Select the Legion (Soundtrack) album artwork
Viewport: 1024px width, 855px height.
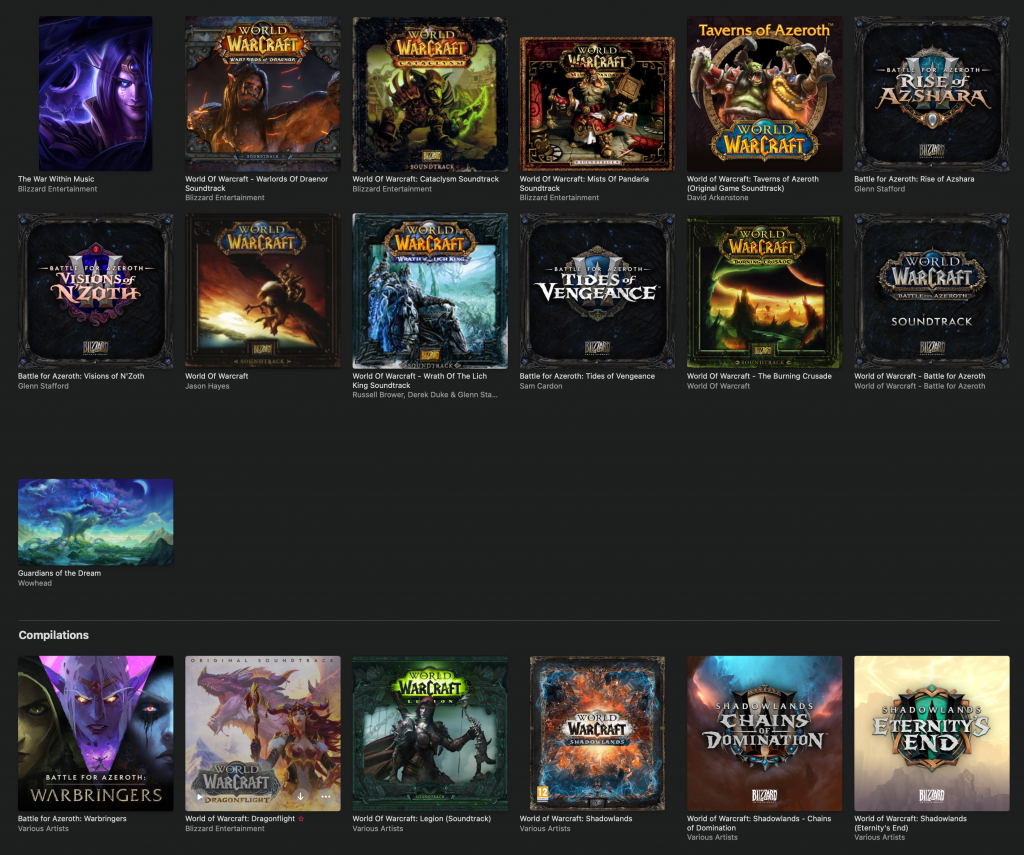coord(430,733)
